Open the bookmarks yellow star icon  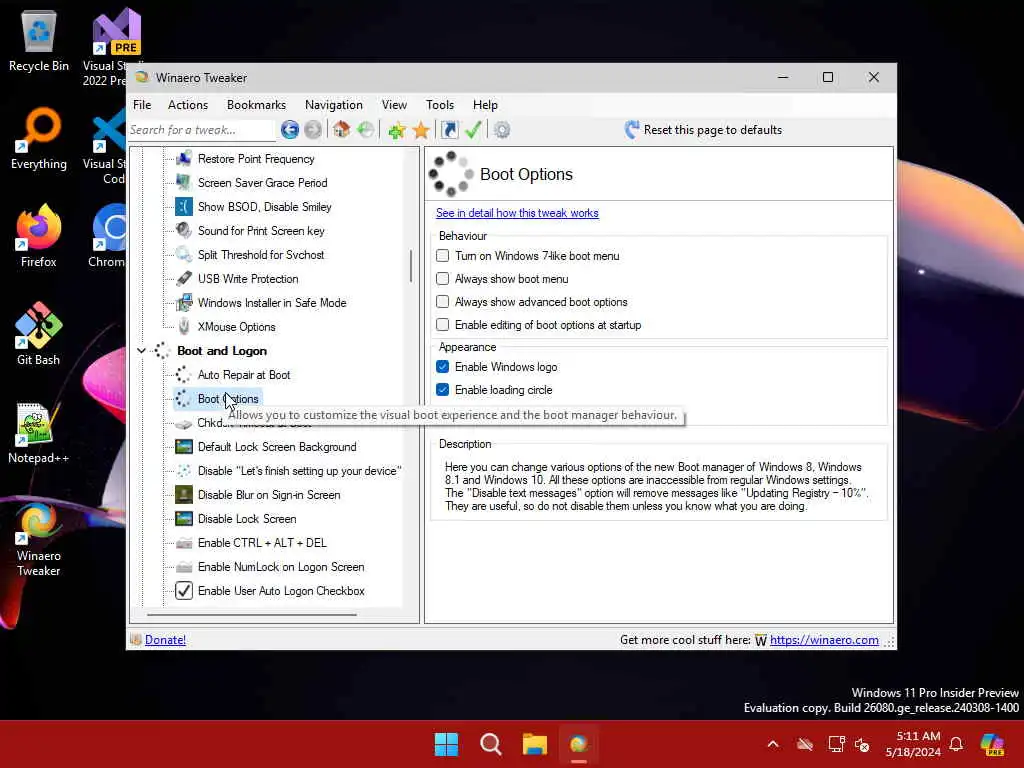[x=421, y=130]
